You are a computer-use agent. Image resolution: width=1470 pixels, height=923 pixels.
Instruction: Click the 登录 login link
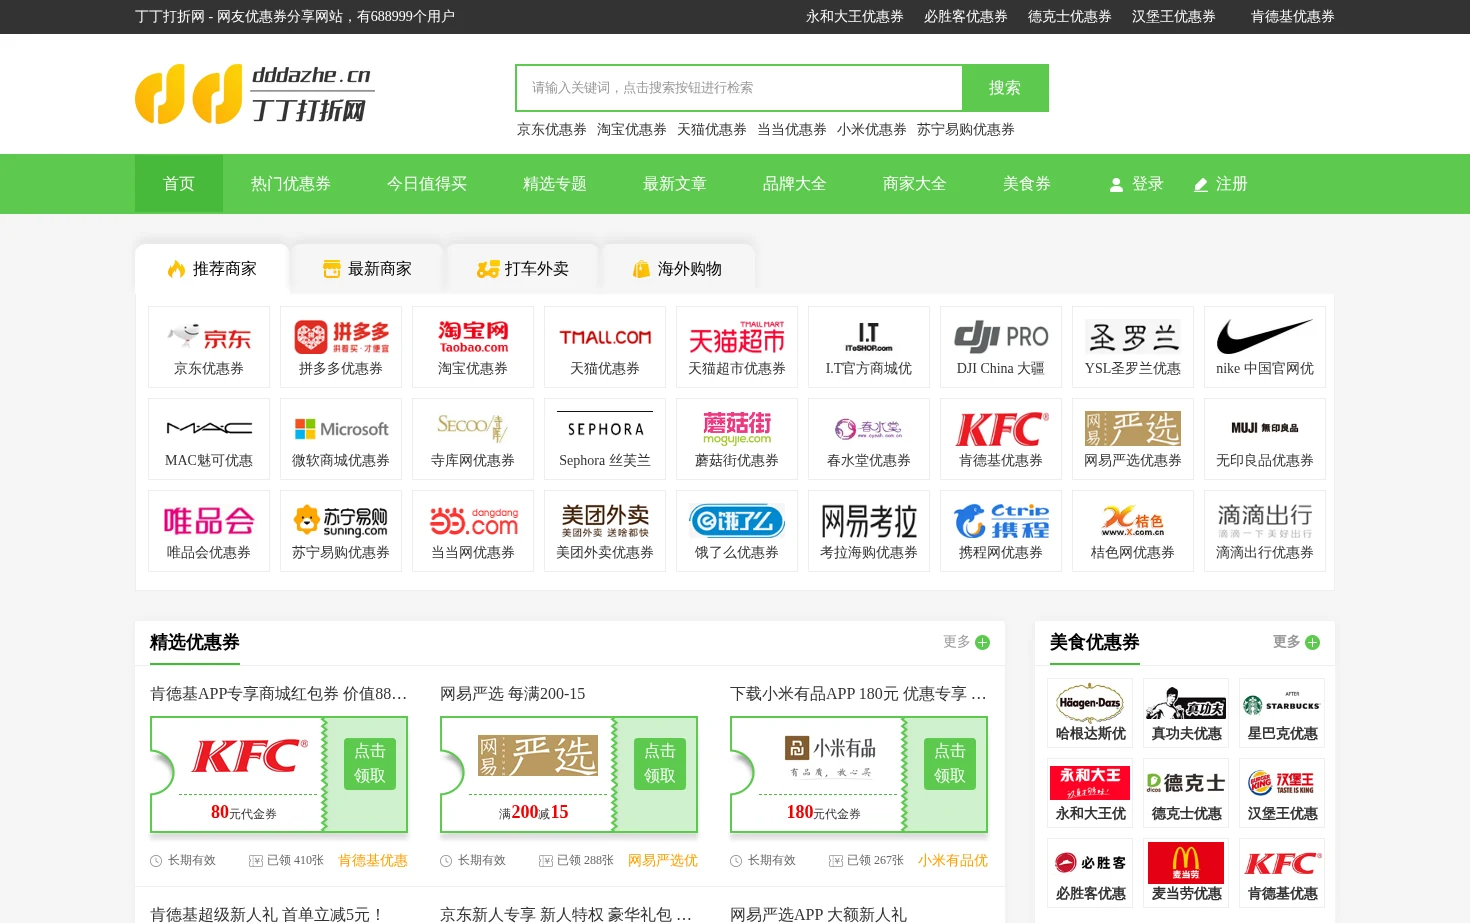(x=1137, y=184)
